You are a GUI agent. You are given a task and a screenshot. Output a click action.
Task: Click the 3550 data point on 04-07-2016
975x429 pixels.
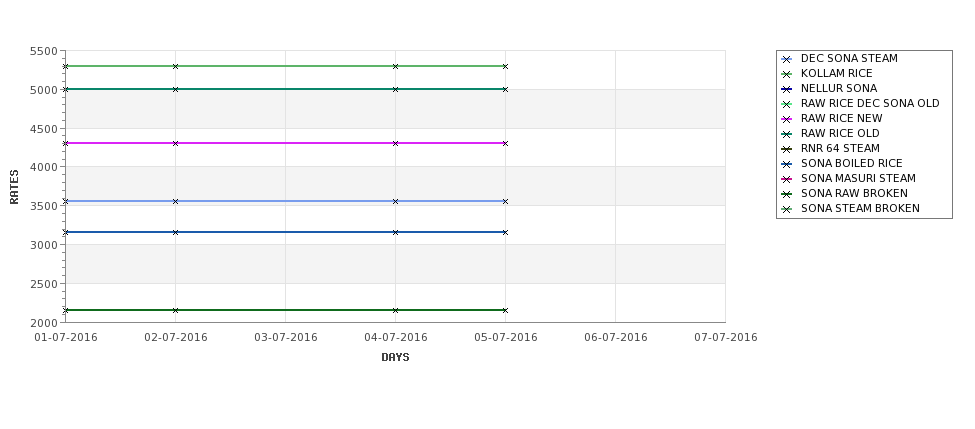pos(395,201)
